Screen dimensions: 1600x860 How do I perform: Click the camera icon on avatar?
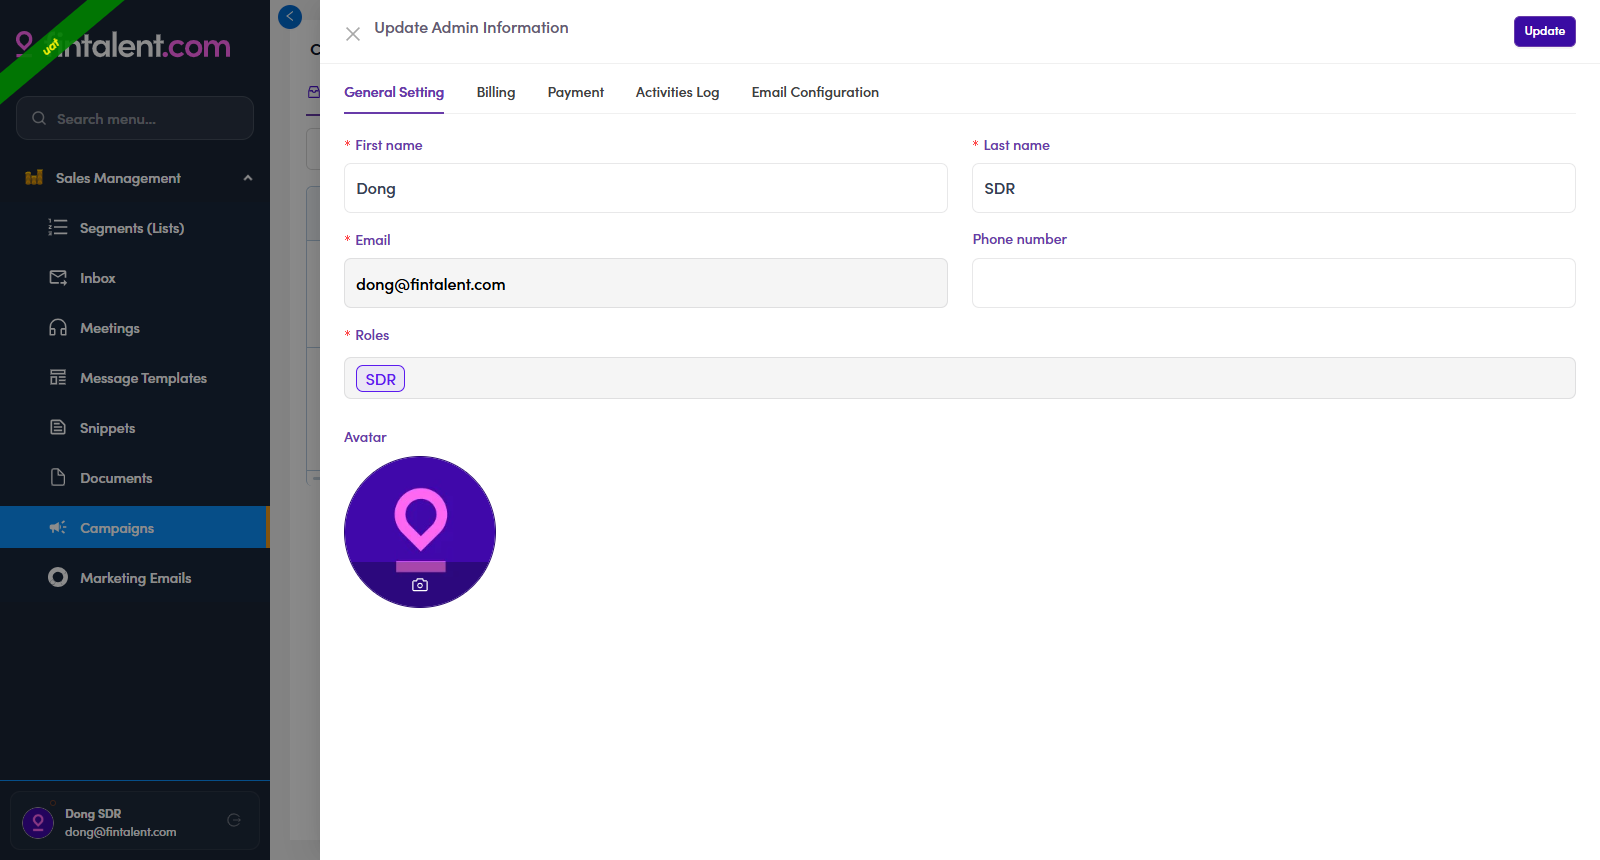click(420, 585)
